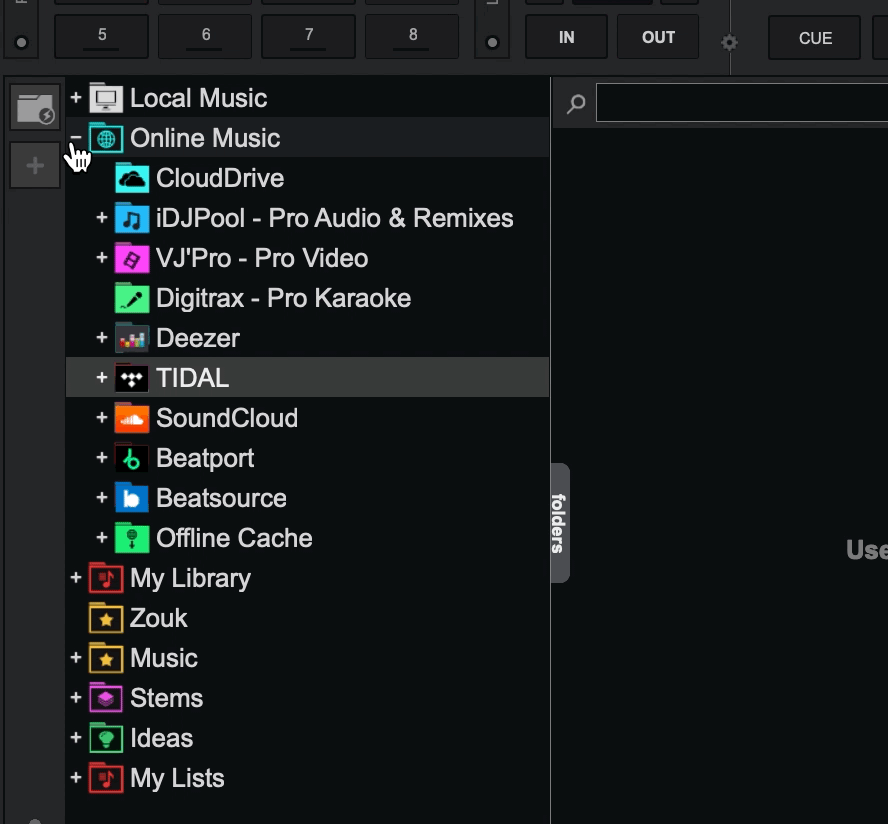Click the add shortcut plus button in sidebar
The height and width of the screenshot is (824, 888).
click(35, 165)
